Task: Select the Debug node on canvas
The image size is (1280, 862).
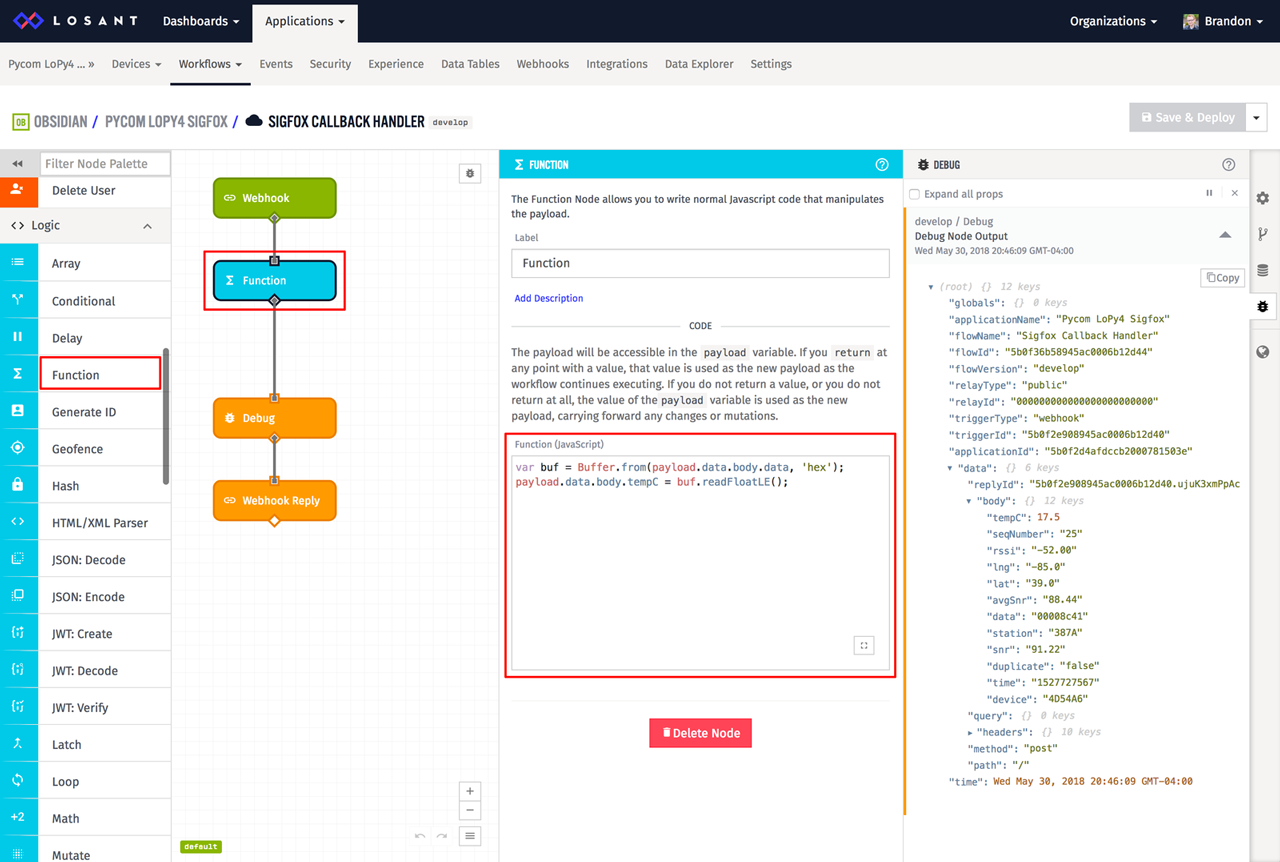Action: click(x=275, y=418)
